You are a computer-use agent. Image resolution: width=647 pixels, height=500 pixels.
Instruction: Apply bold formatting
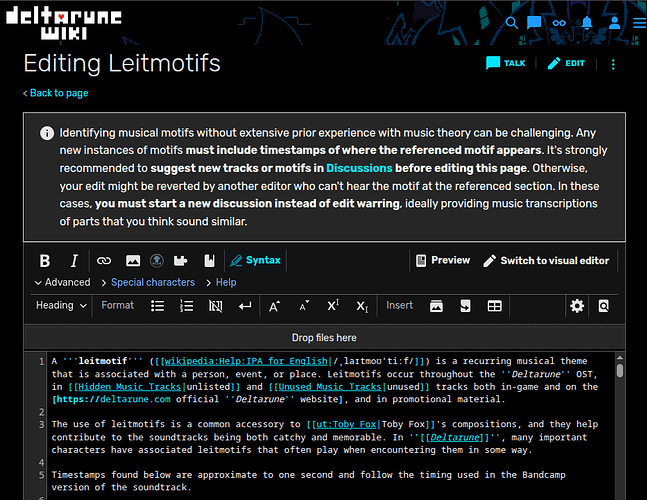pyautogui.click(x=45, y=261)
